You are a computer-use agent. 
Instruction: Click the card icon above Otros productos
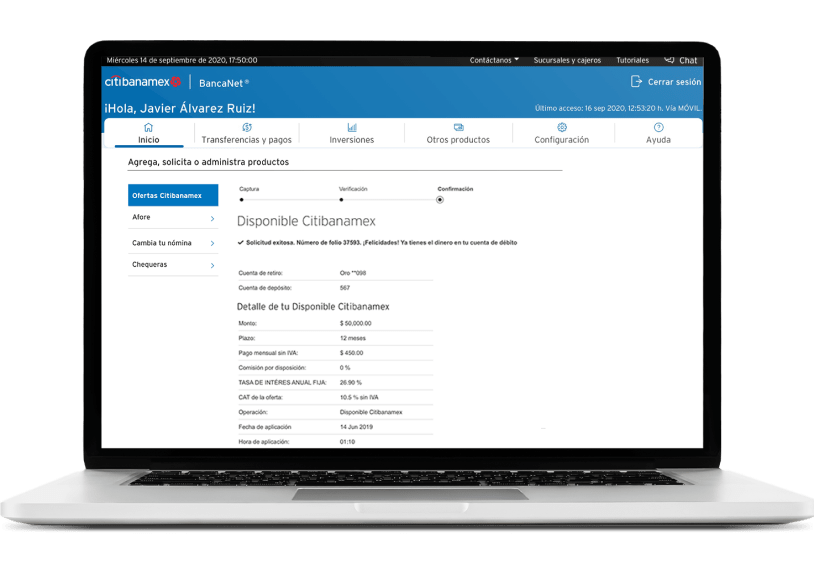click(x=458, y=127)
